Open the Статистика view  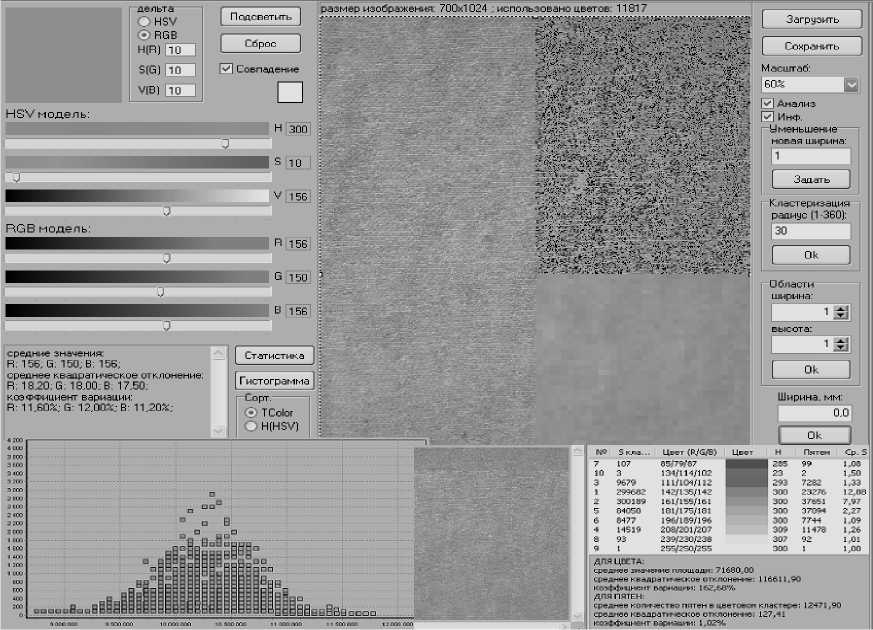click(274, 355)
